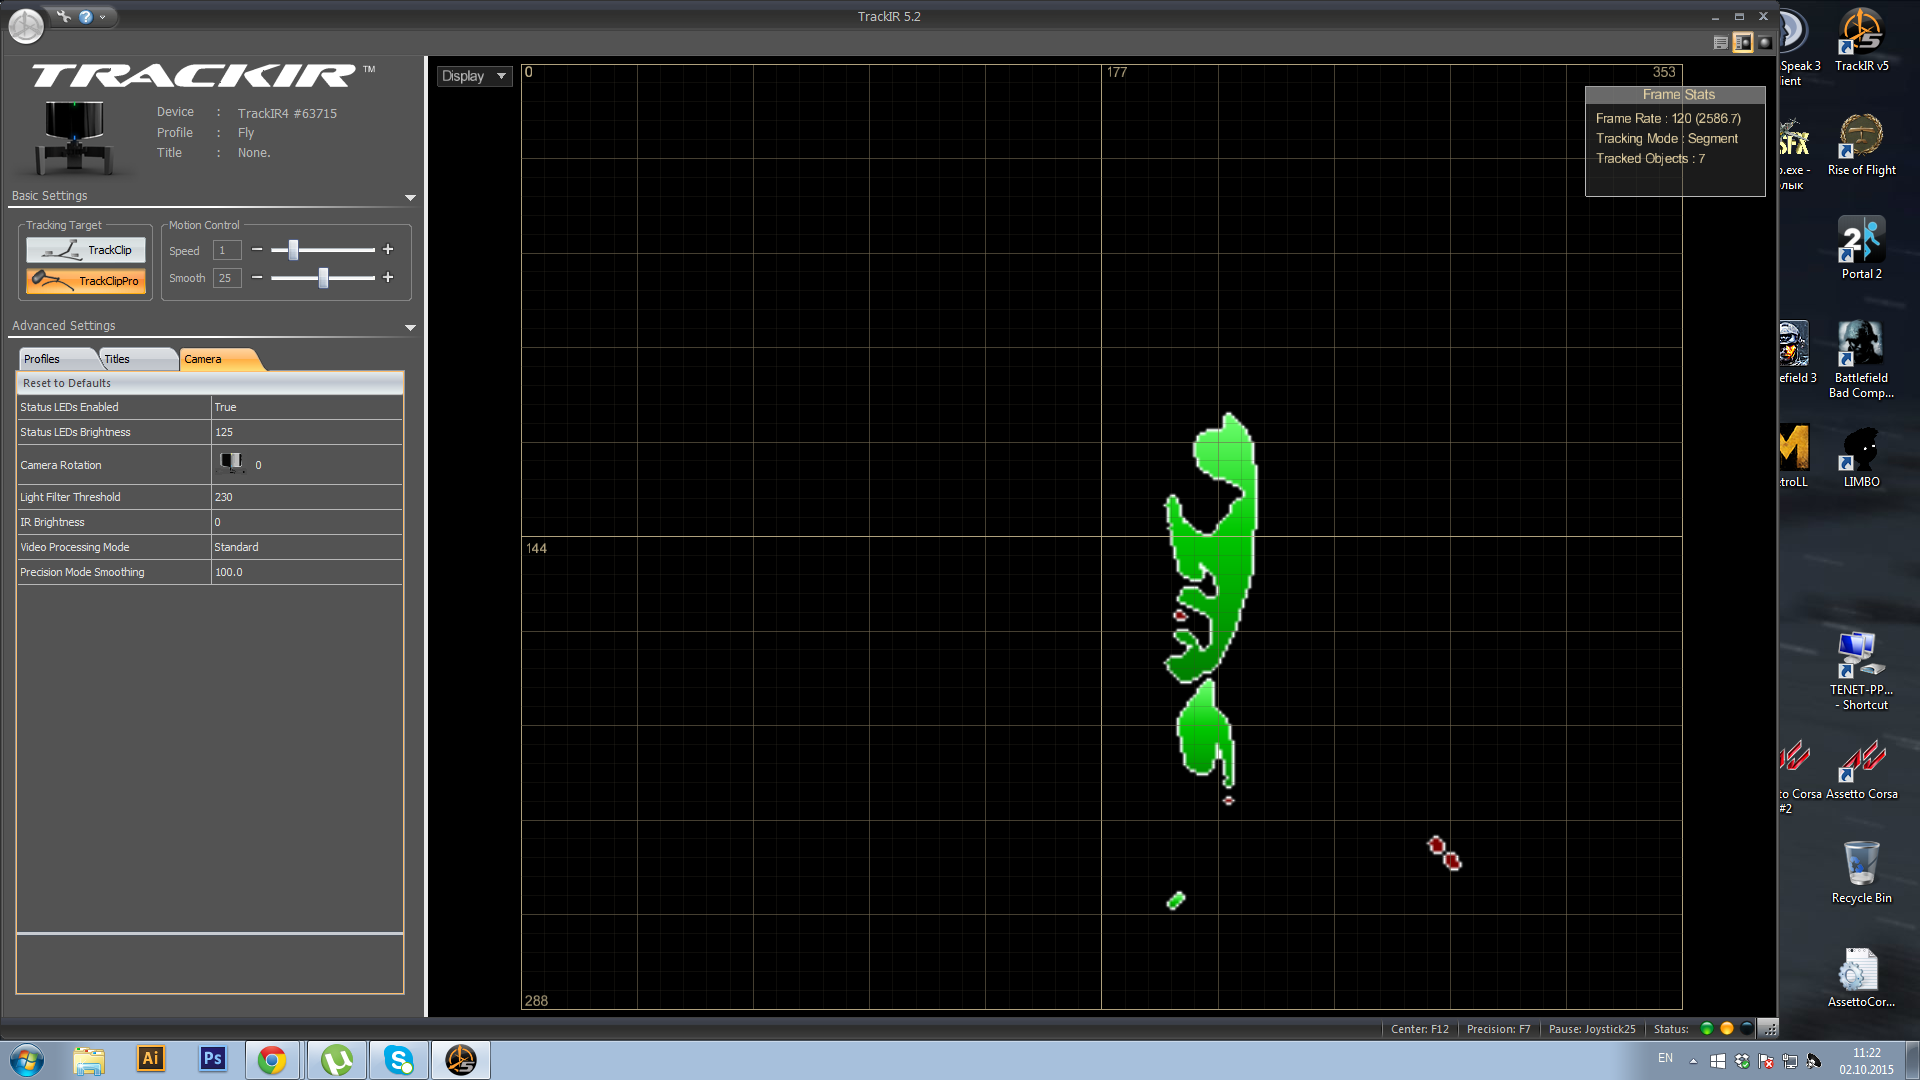Click the blue help question mark icon
Image resolution: width=1920 pixels, height=1080 pixels.
pyautogui.click(x=86, y=16)
